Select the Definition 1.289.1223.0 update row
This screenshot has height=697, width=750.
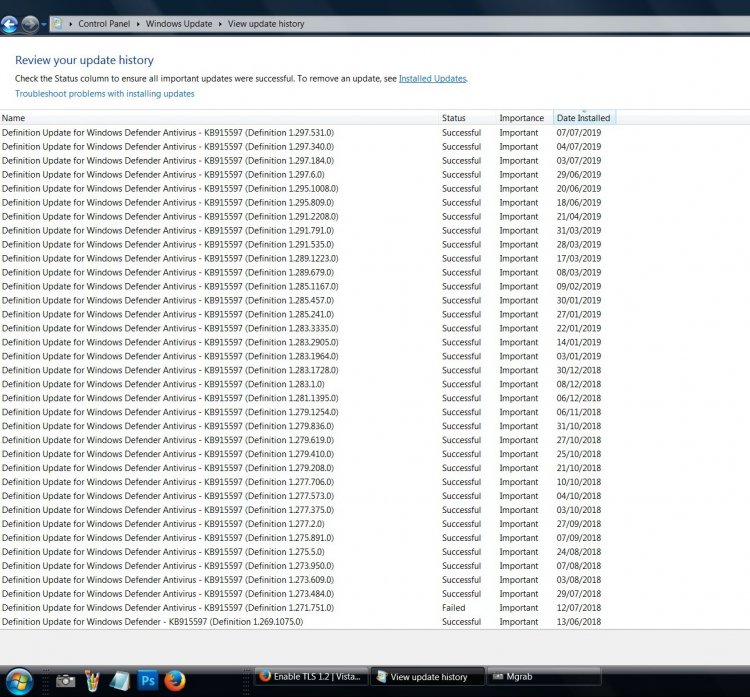308,258
